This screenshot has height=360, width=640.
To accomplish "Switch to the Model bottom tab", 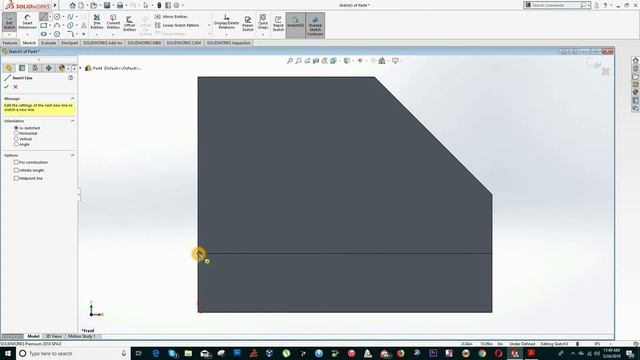I will click(33, 336).
